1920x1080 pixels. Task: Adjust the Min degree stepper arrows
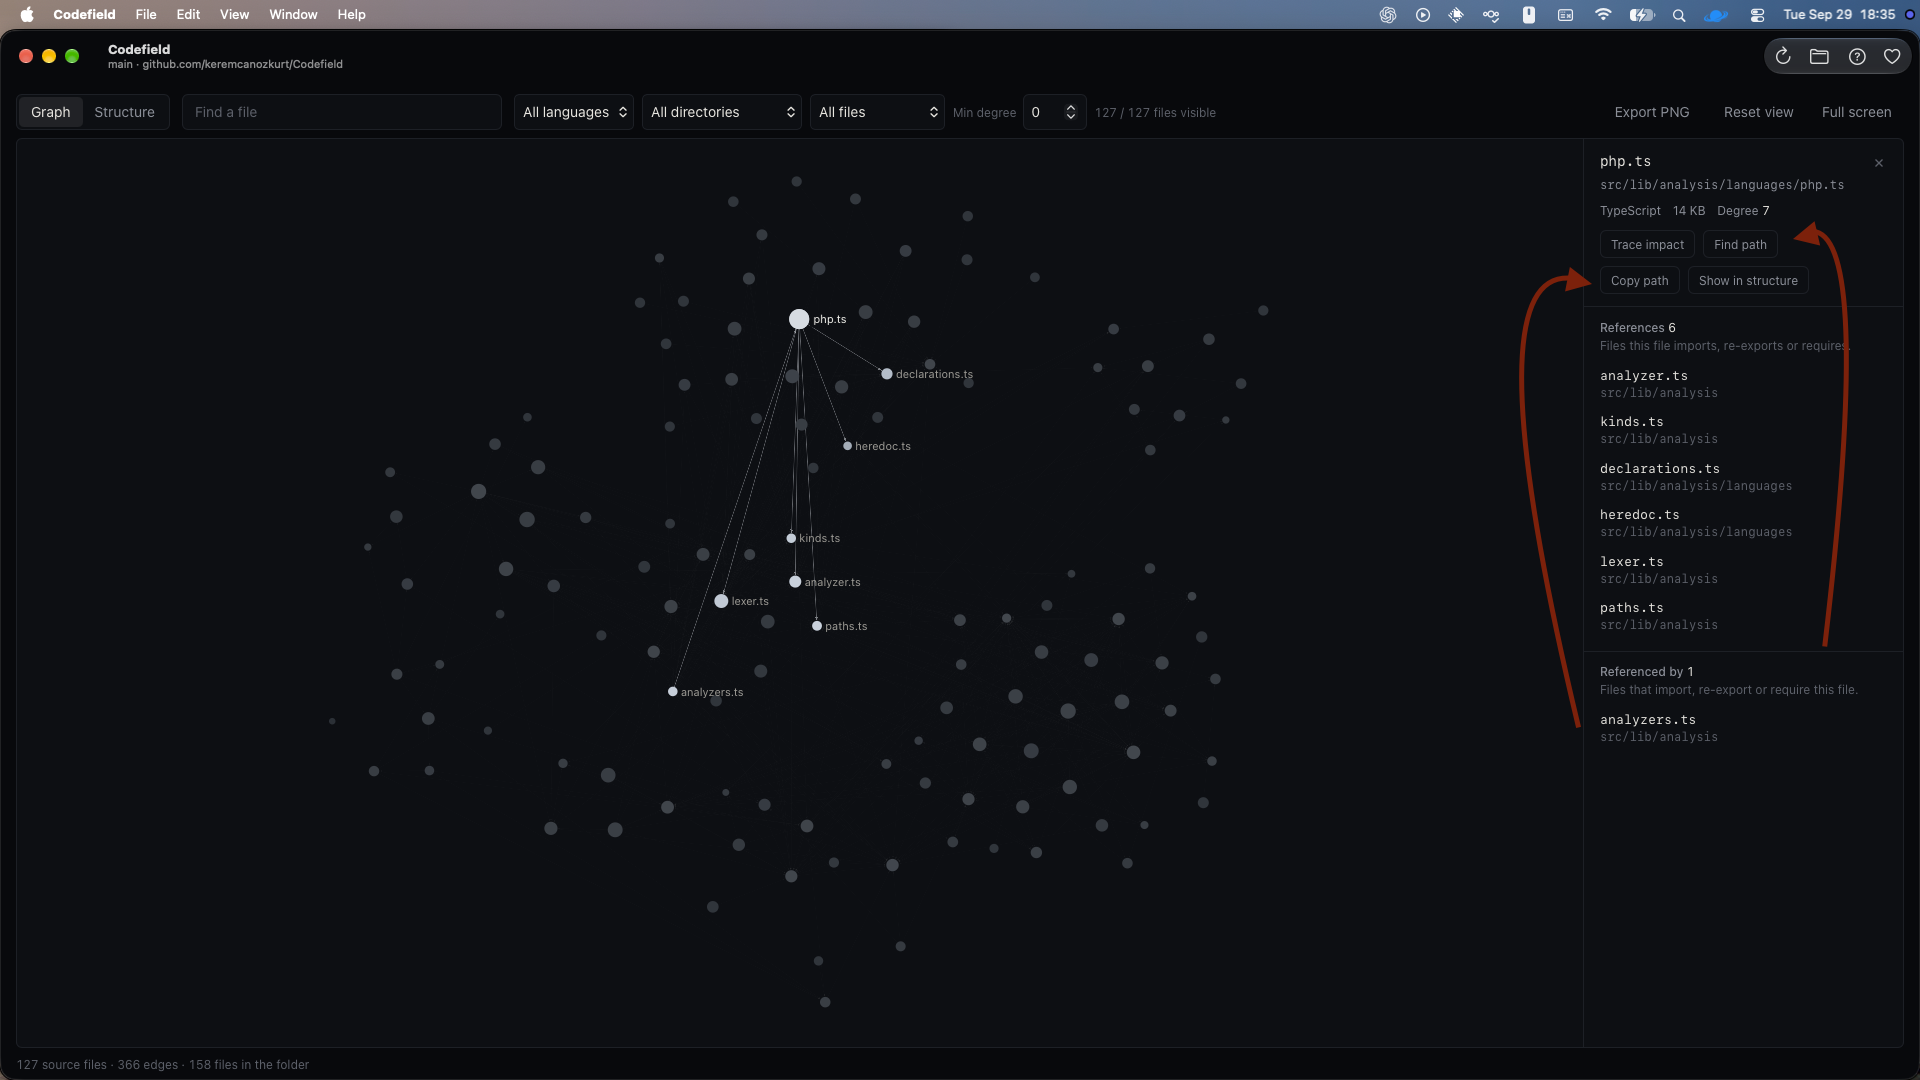(x=1071, y=112)
